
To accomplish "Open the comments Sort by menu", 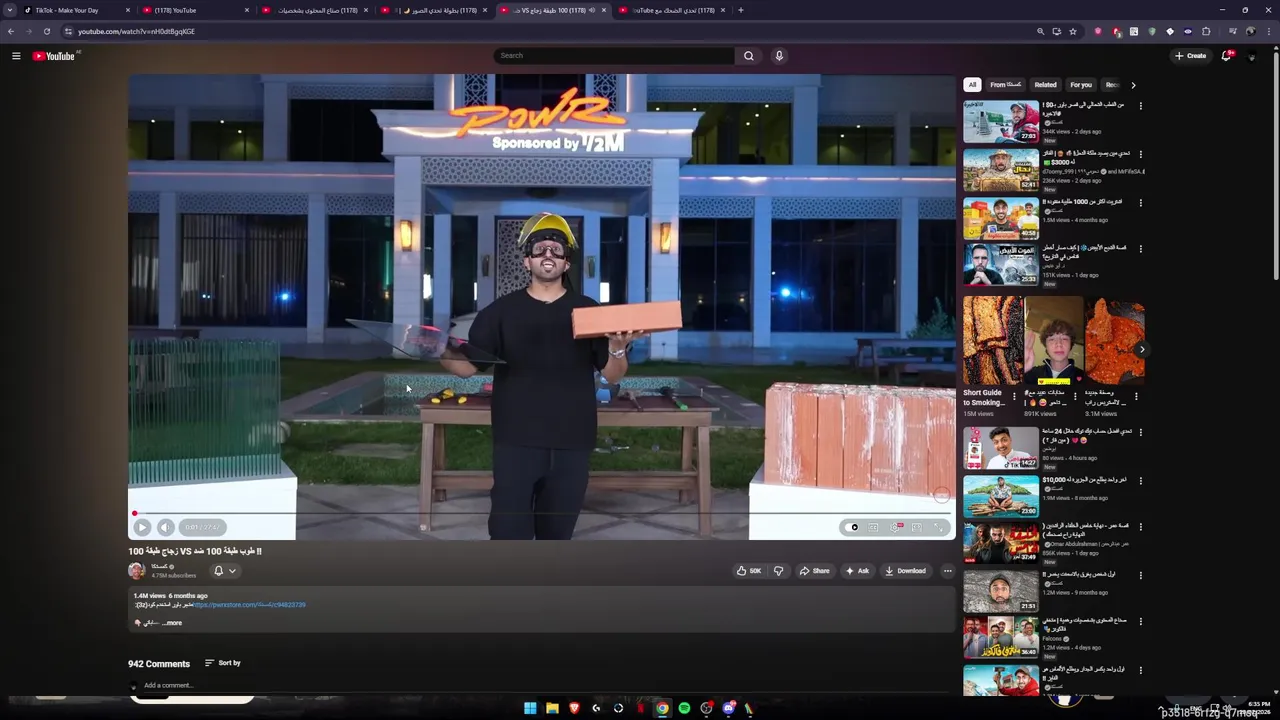I will tap(223, 663).
